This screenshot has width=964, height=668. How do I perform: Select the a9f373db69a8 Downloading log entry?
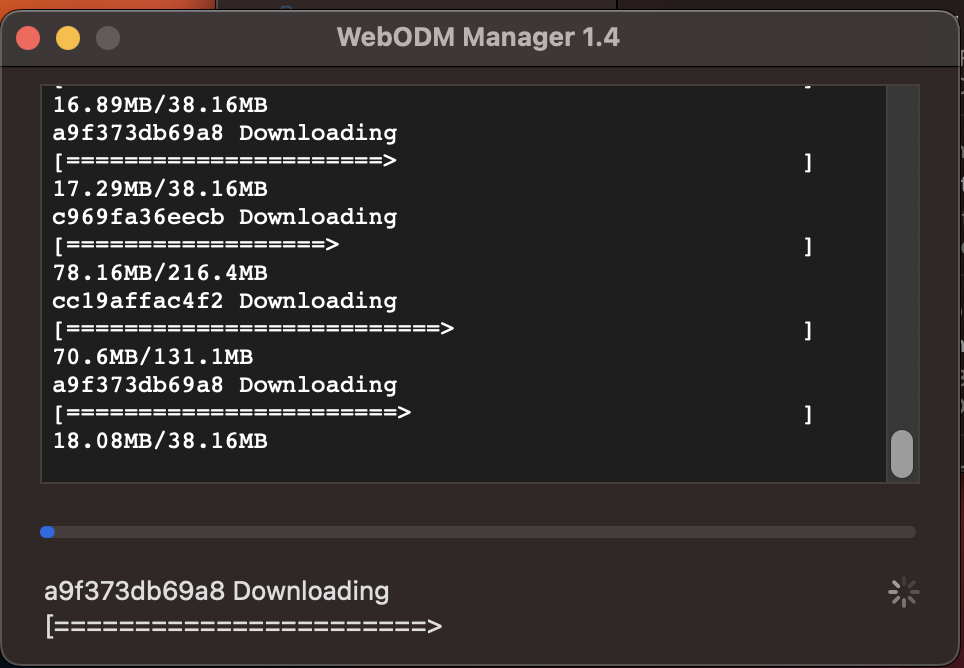click(224, 132)
